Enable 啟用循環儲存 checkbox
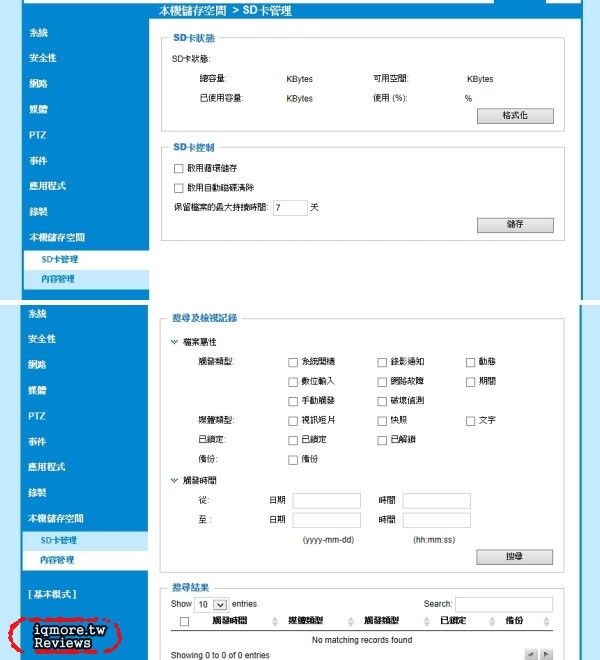Viewport: 600px width, 660px height. (179, 169)
